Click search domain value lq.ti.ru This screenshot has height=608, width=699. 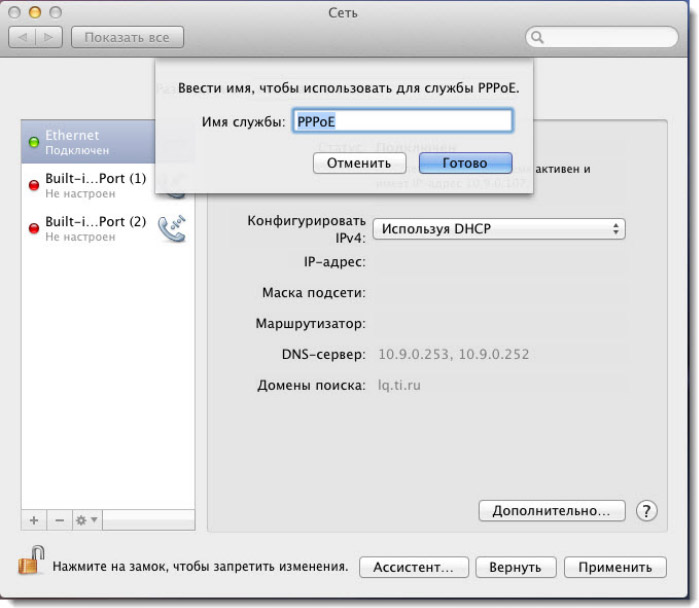click(399, 385)
